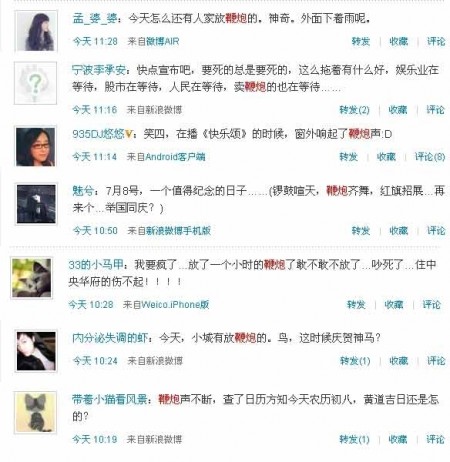Open 孟_婆_婆's profile avatar
Screen dimensions: 450x462
coord(36,31)
